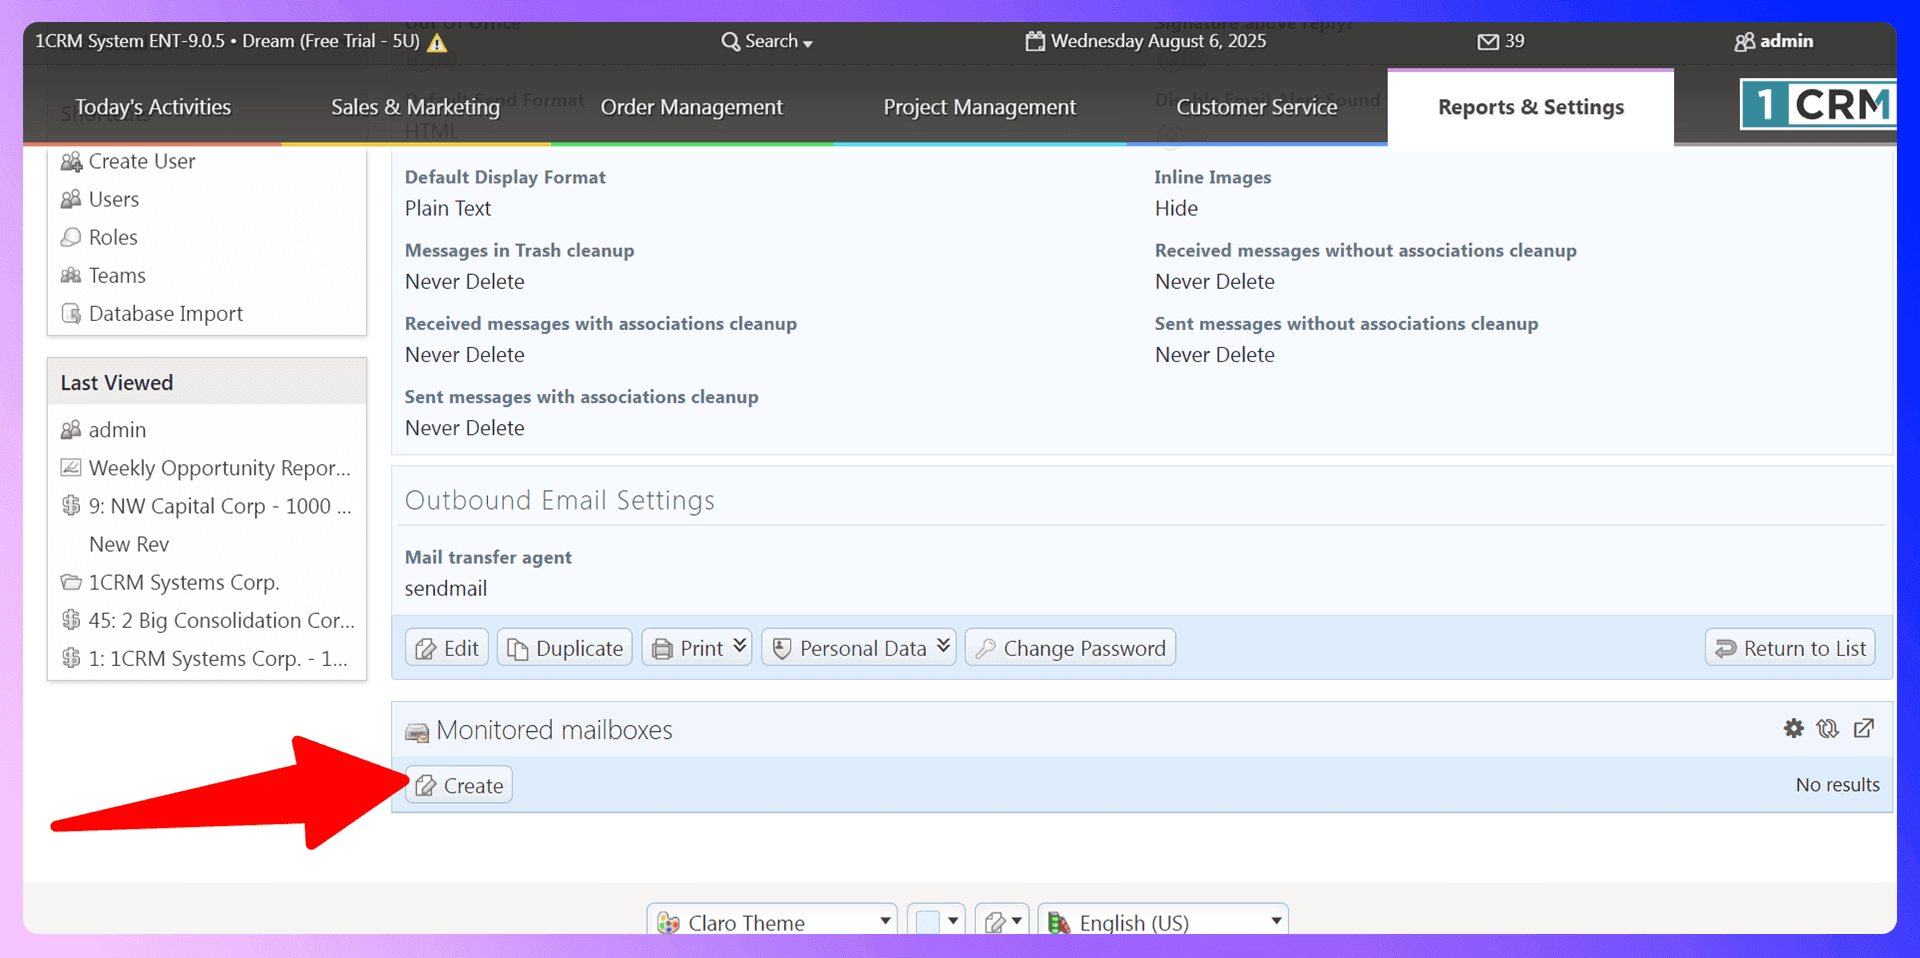
Task: Open Users list in sidebar
Action: pos(113,199)
